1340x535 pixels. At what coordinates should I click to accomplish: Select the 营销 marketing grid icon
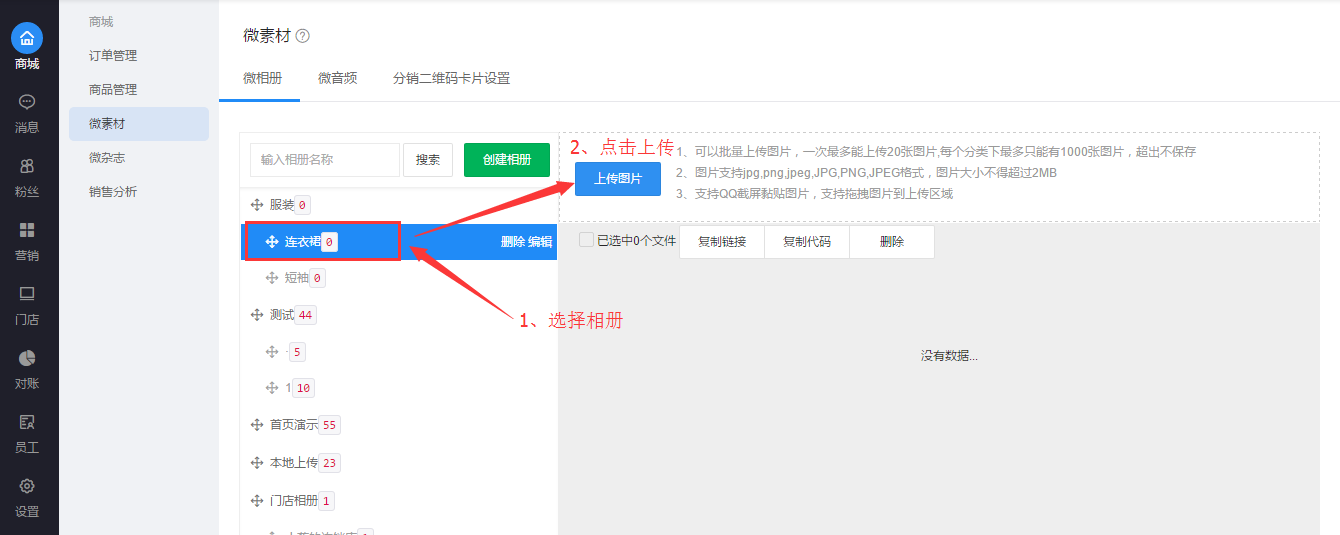[x=27, y=230]
